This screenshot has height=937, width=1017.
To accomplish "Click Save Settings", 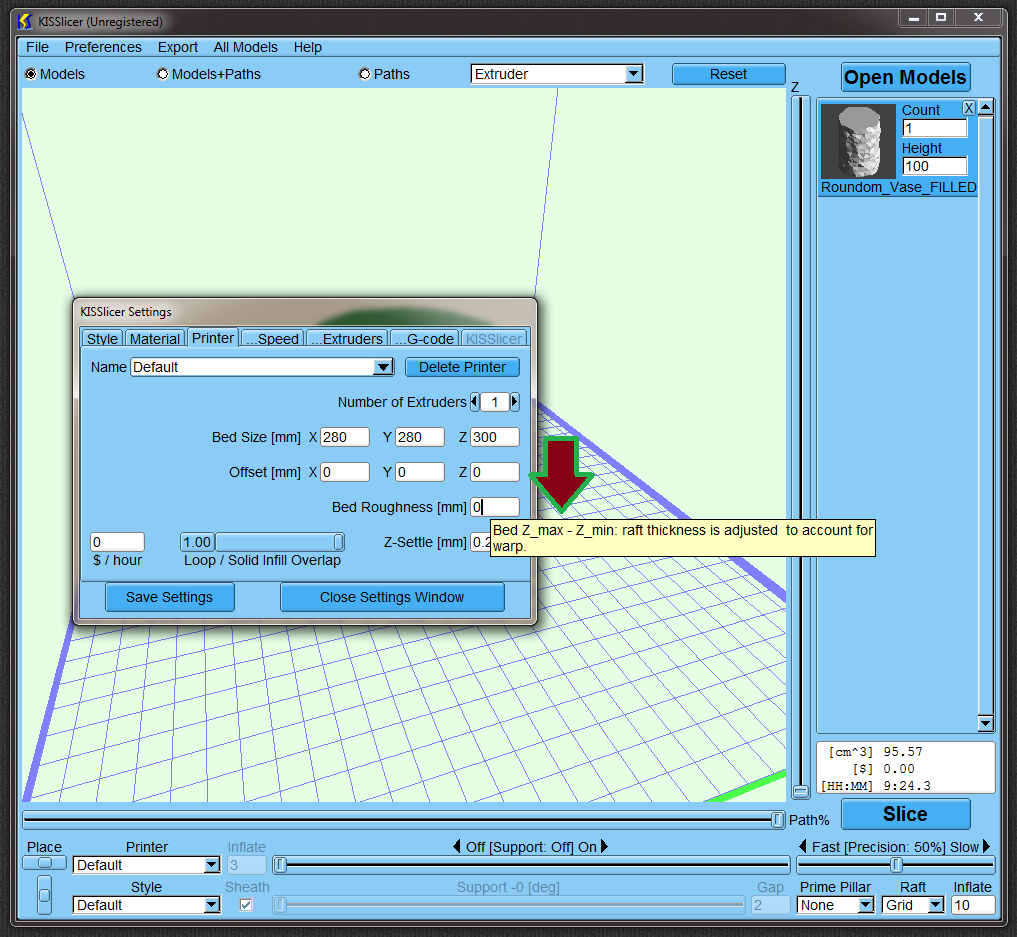I will pos(169,597).
